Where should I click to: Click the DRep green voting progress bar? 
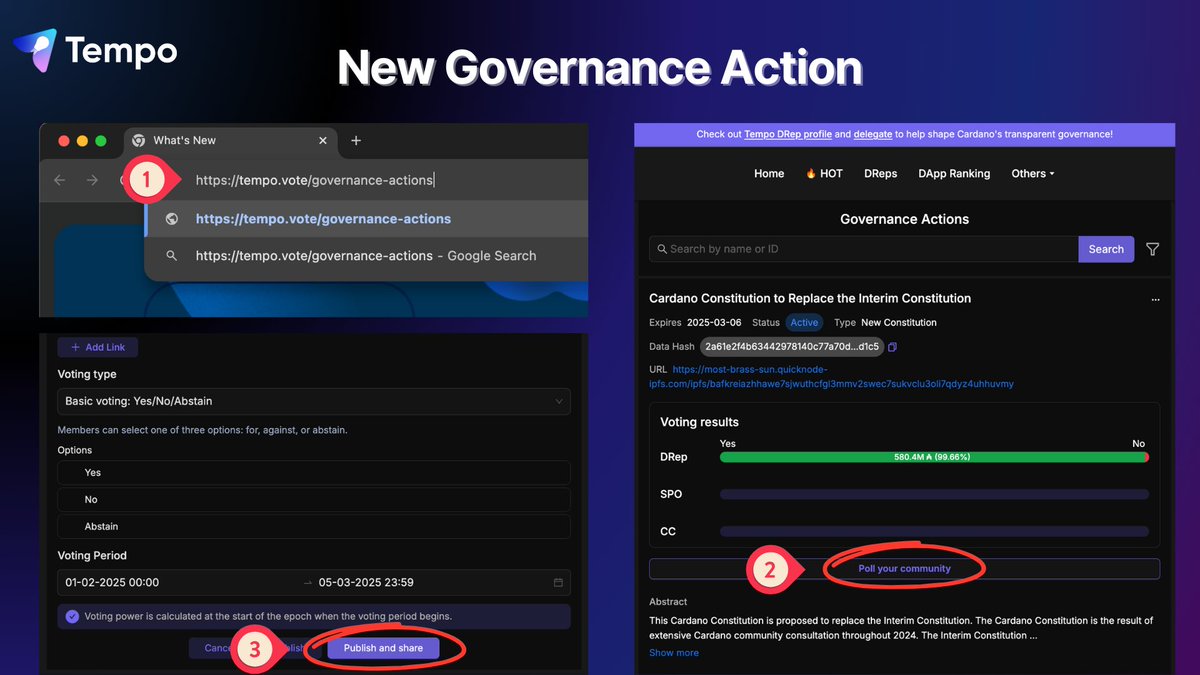point(934,457)
